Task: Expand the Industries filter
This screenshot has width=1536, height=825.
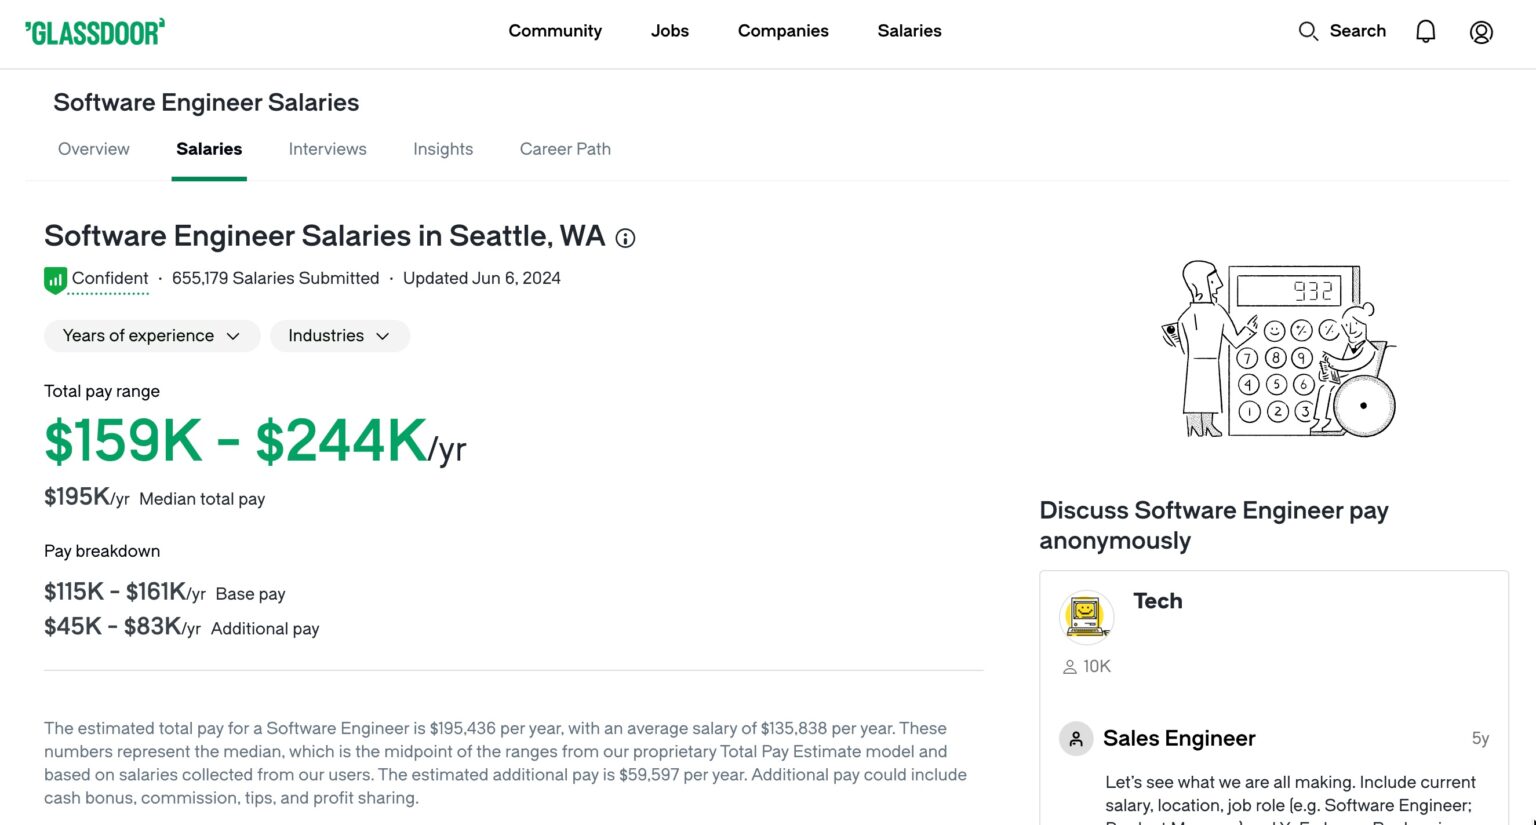Action: pyautogui.click(x=340, y=336)
